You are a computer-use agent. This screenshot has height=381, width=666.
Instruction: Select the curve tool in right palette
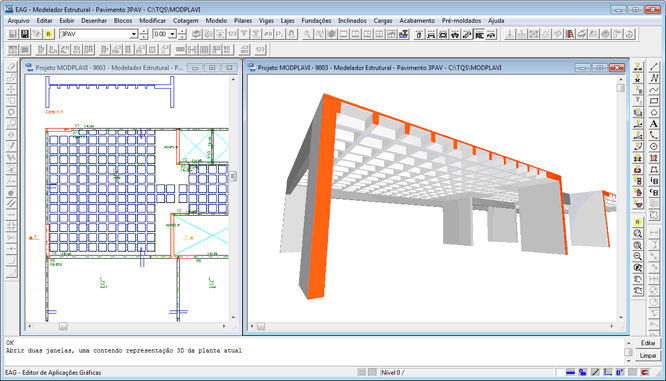pyautogui.click(x=654, y=90)
